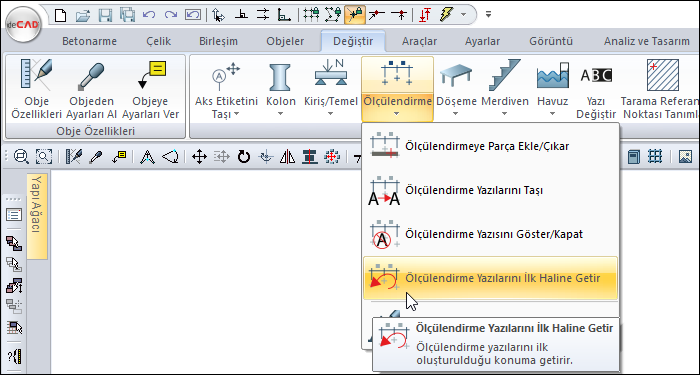Image resolution: width=700 pixels, height=375 pixels.
Task: Select Ölçülendirmeye Parça Ekle/Çıkar menu item
Action: (490, 146)
